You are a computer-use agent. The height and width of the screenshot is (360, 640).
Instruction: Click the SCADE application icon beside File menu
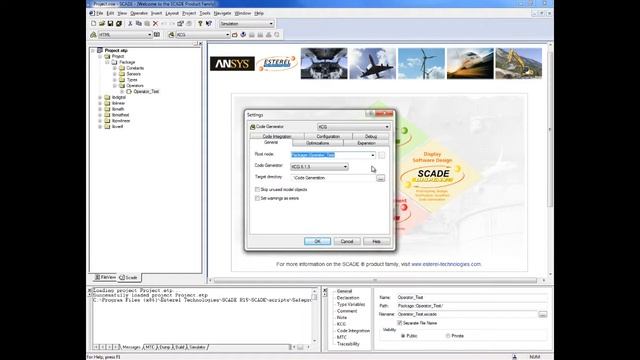[x=92, y=13]
